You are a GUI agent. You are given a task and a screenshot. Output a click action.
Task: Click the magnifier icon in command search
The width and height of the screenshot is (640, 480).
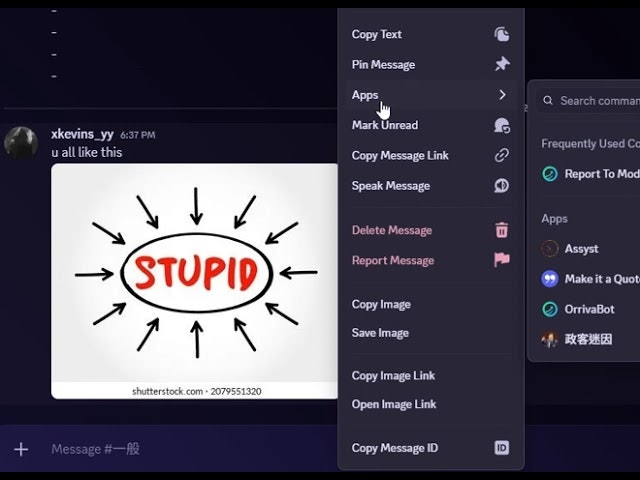[x=548, y=100]
